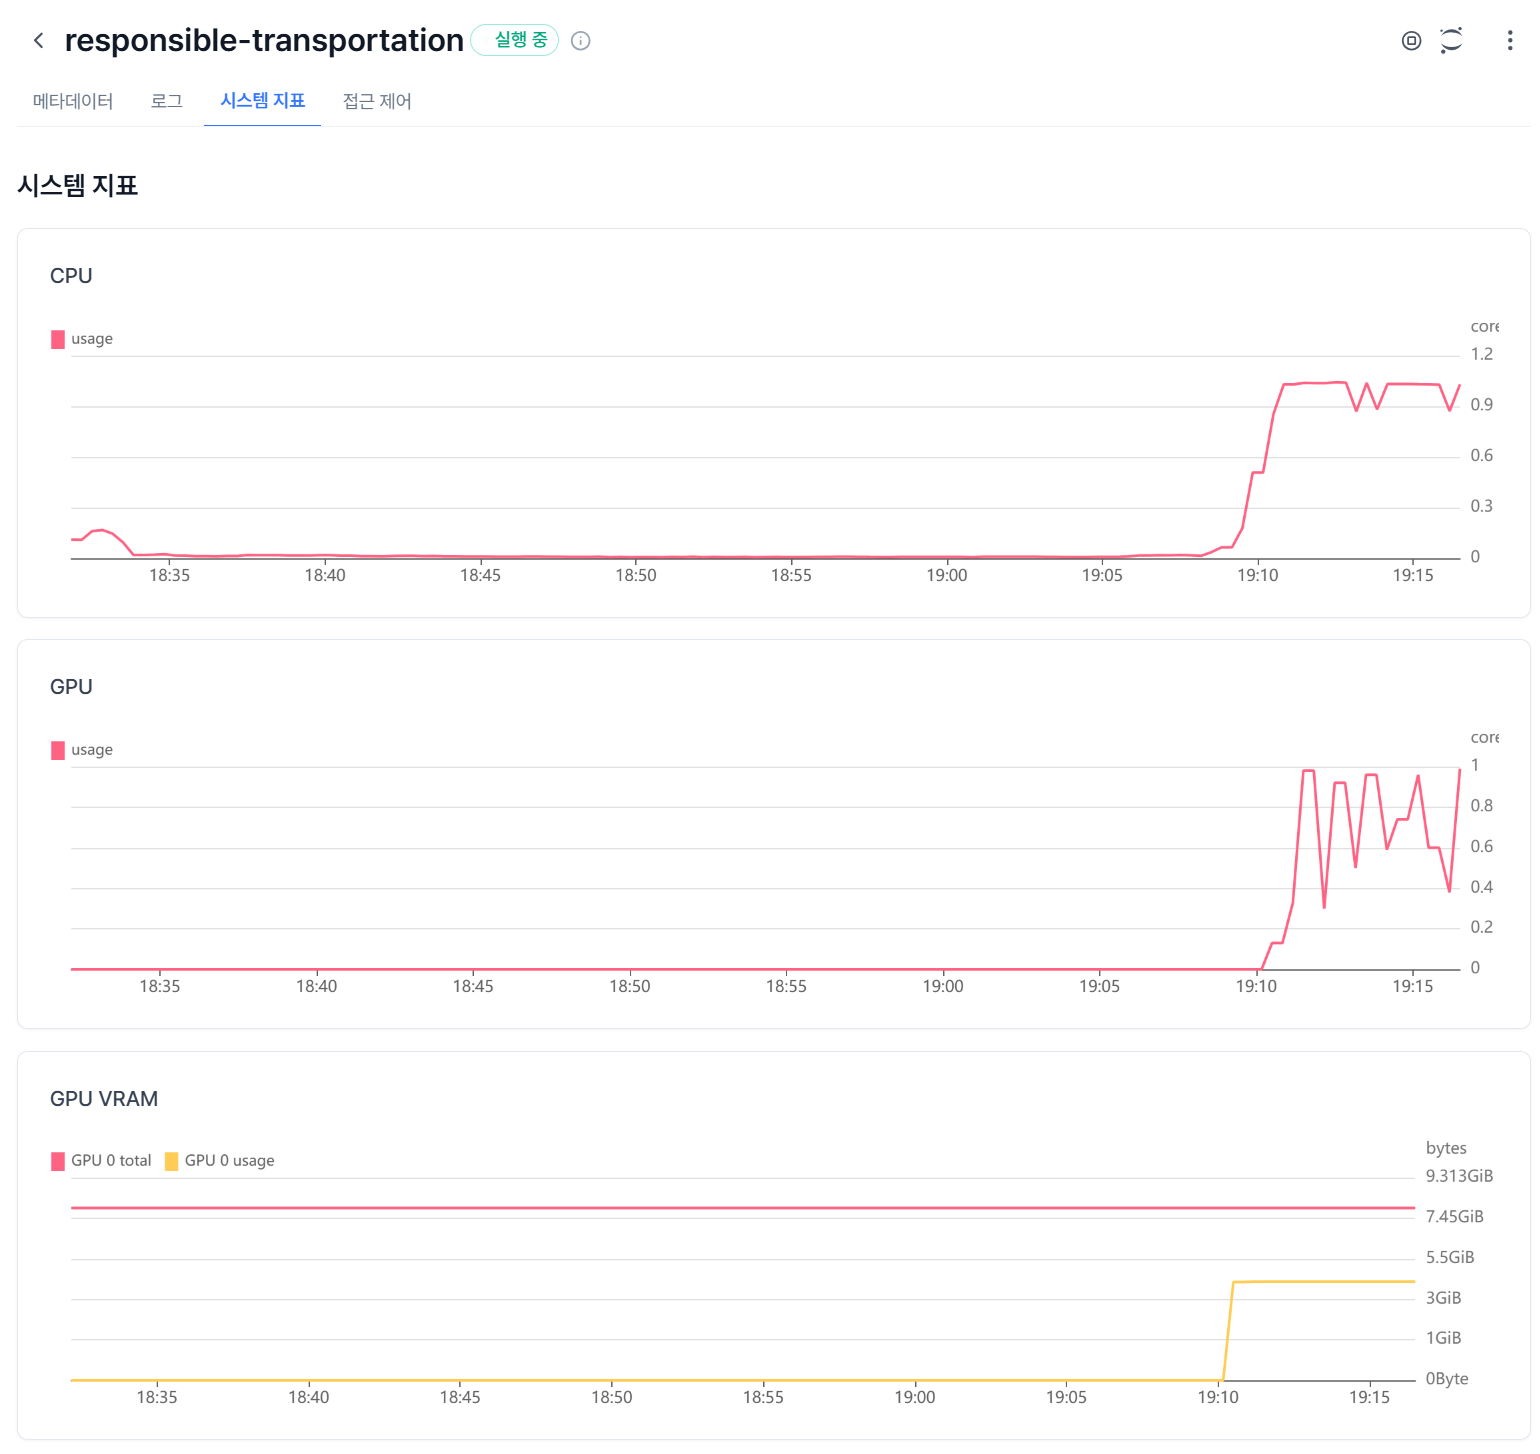Click the 18:50 time label on the GPU usage chart

[x=630, y=987]
